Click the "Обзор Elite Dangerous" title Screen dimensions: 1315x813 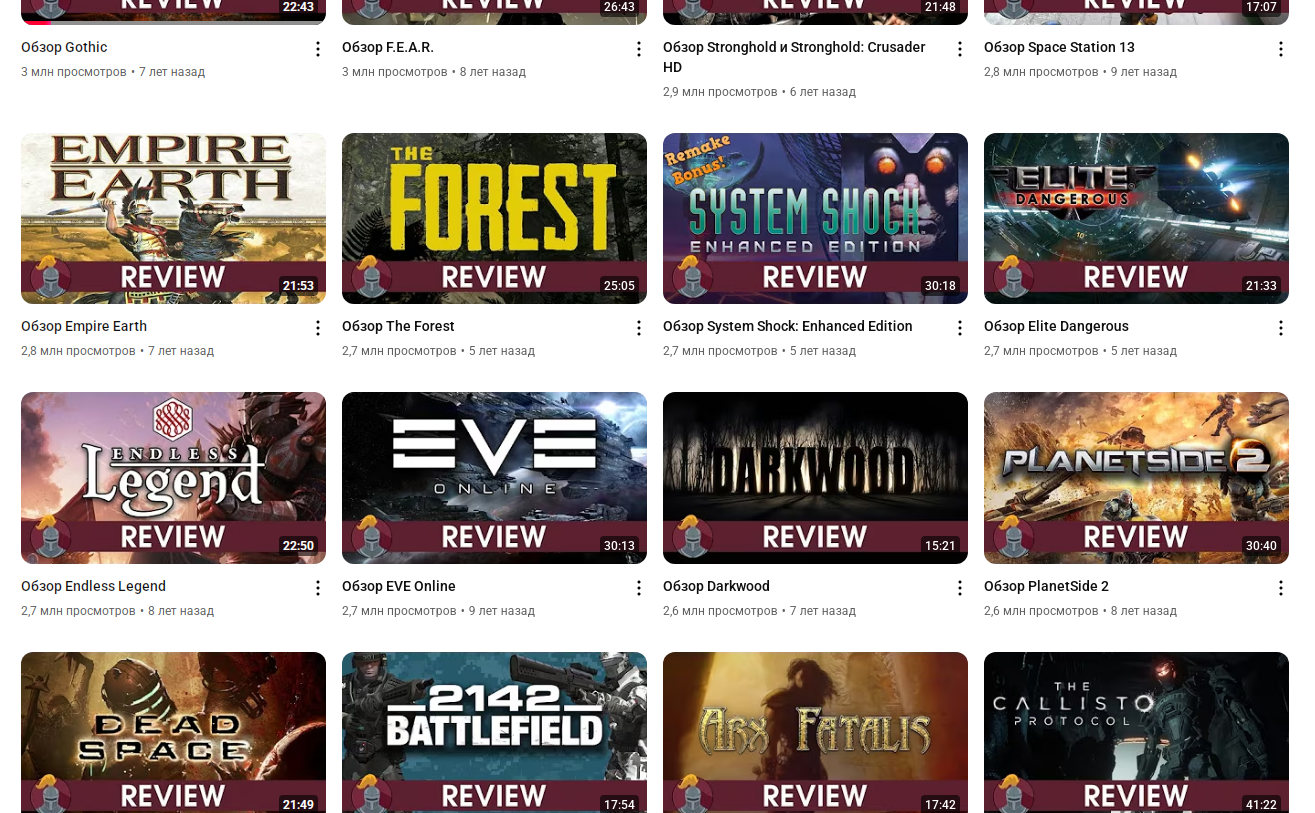tap(1056, 326)
